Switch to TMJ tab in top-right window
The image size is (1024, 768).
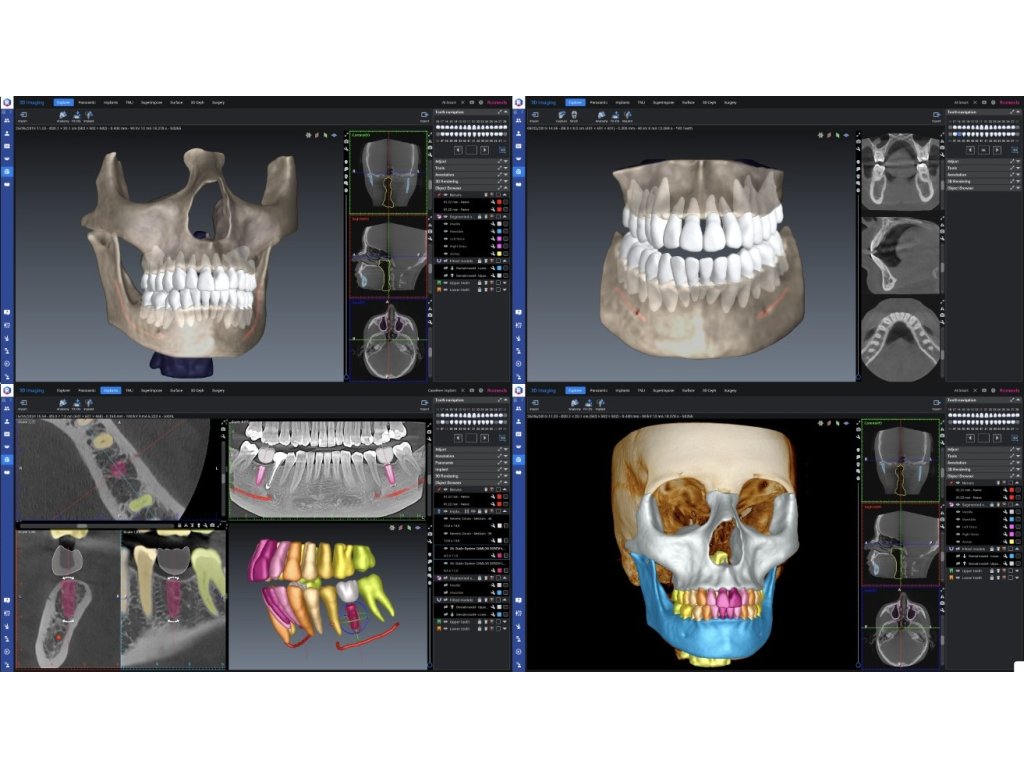click(641, 103)
